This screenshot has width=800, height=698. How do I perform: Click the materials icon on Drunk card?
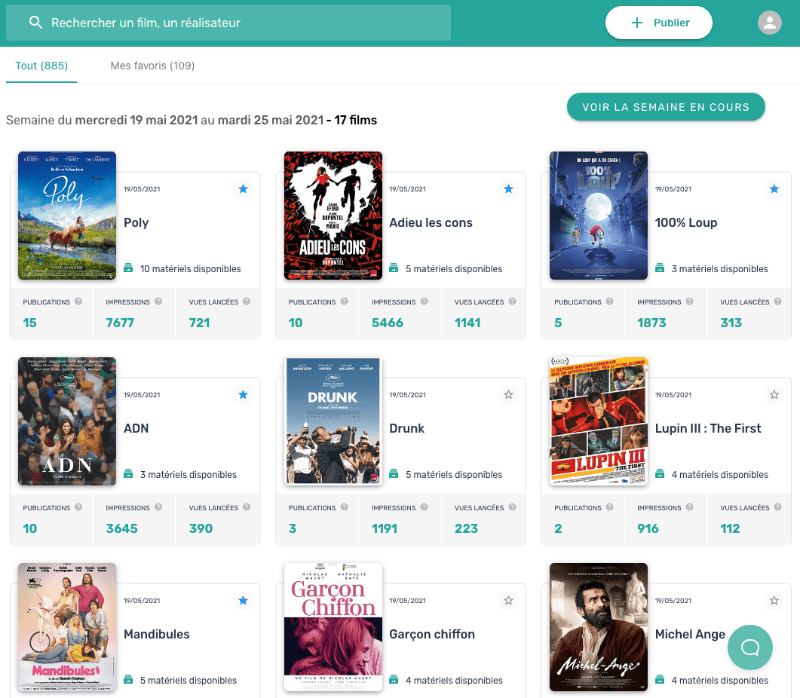(394, 474)
